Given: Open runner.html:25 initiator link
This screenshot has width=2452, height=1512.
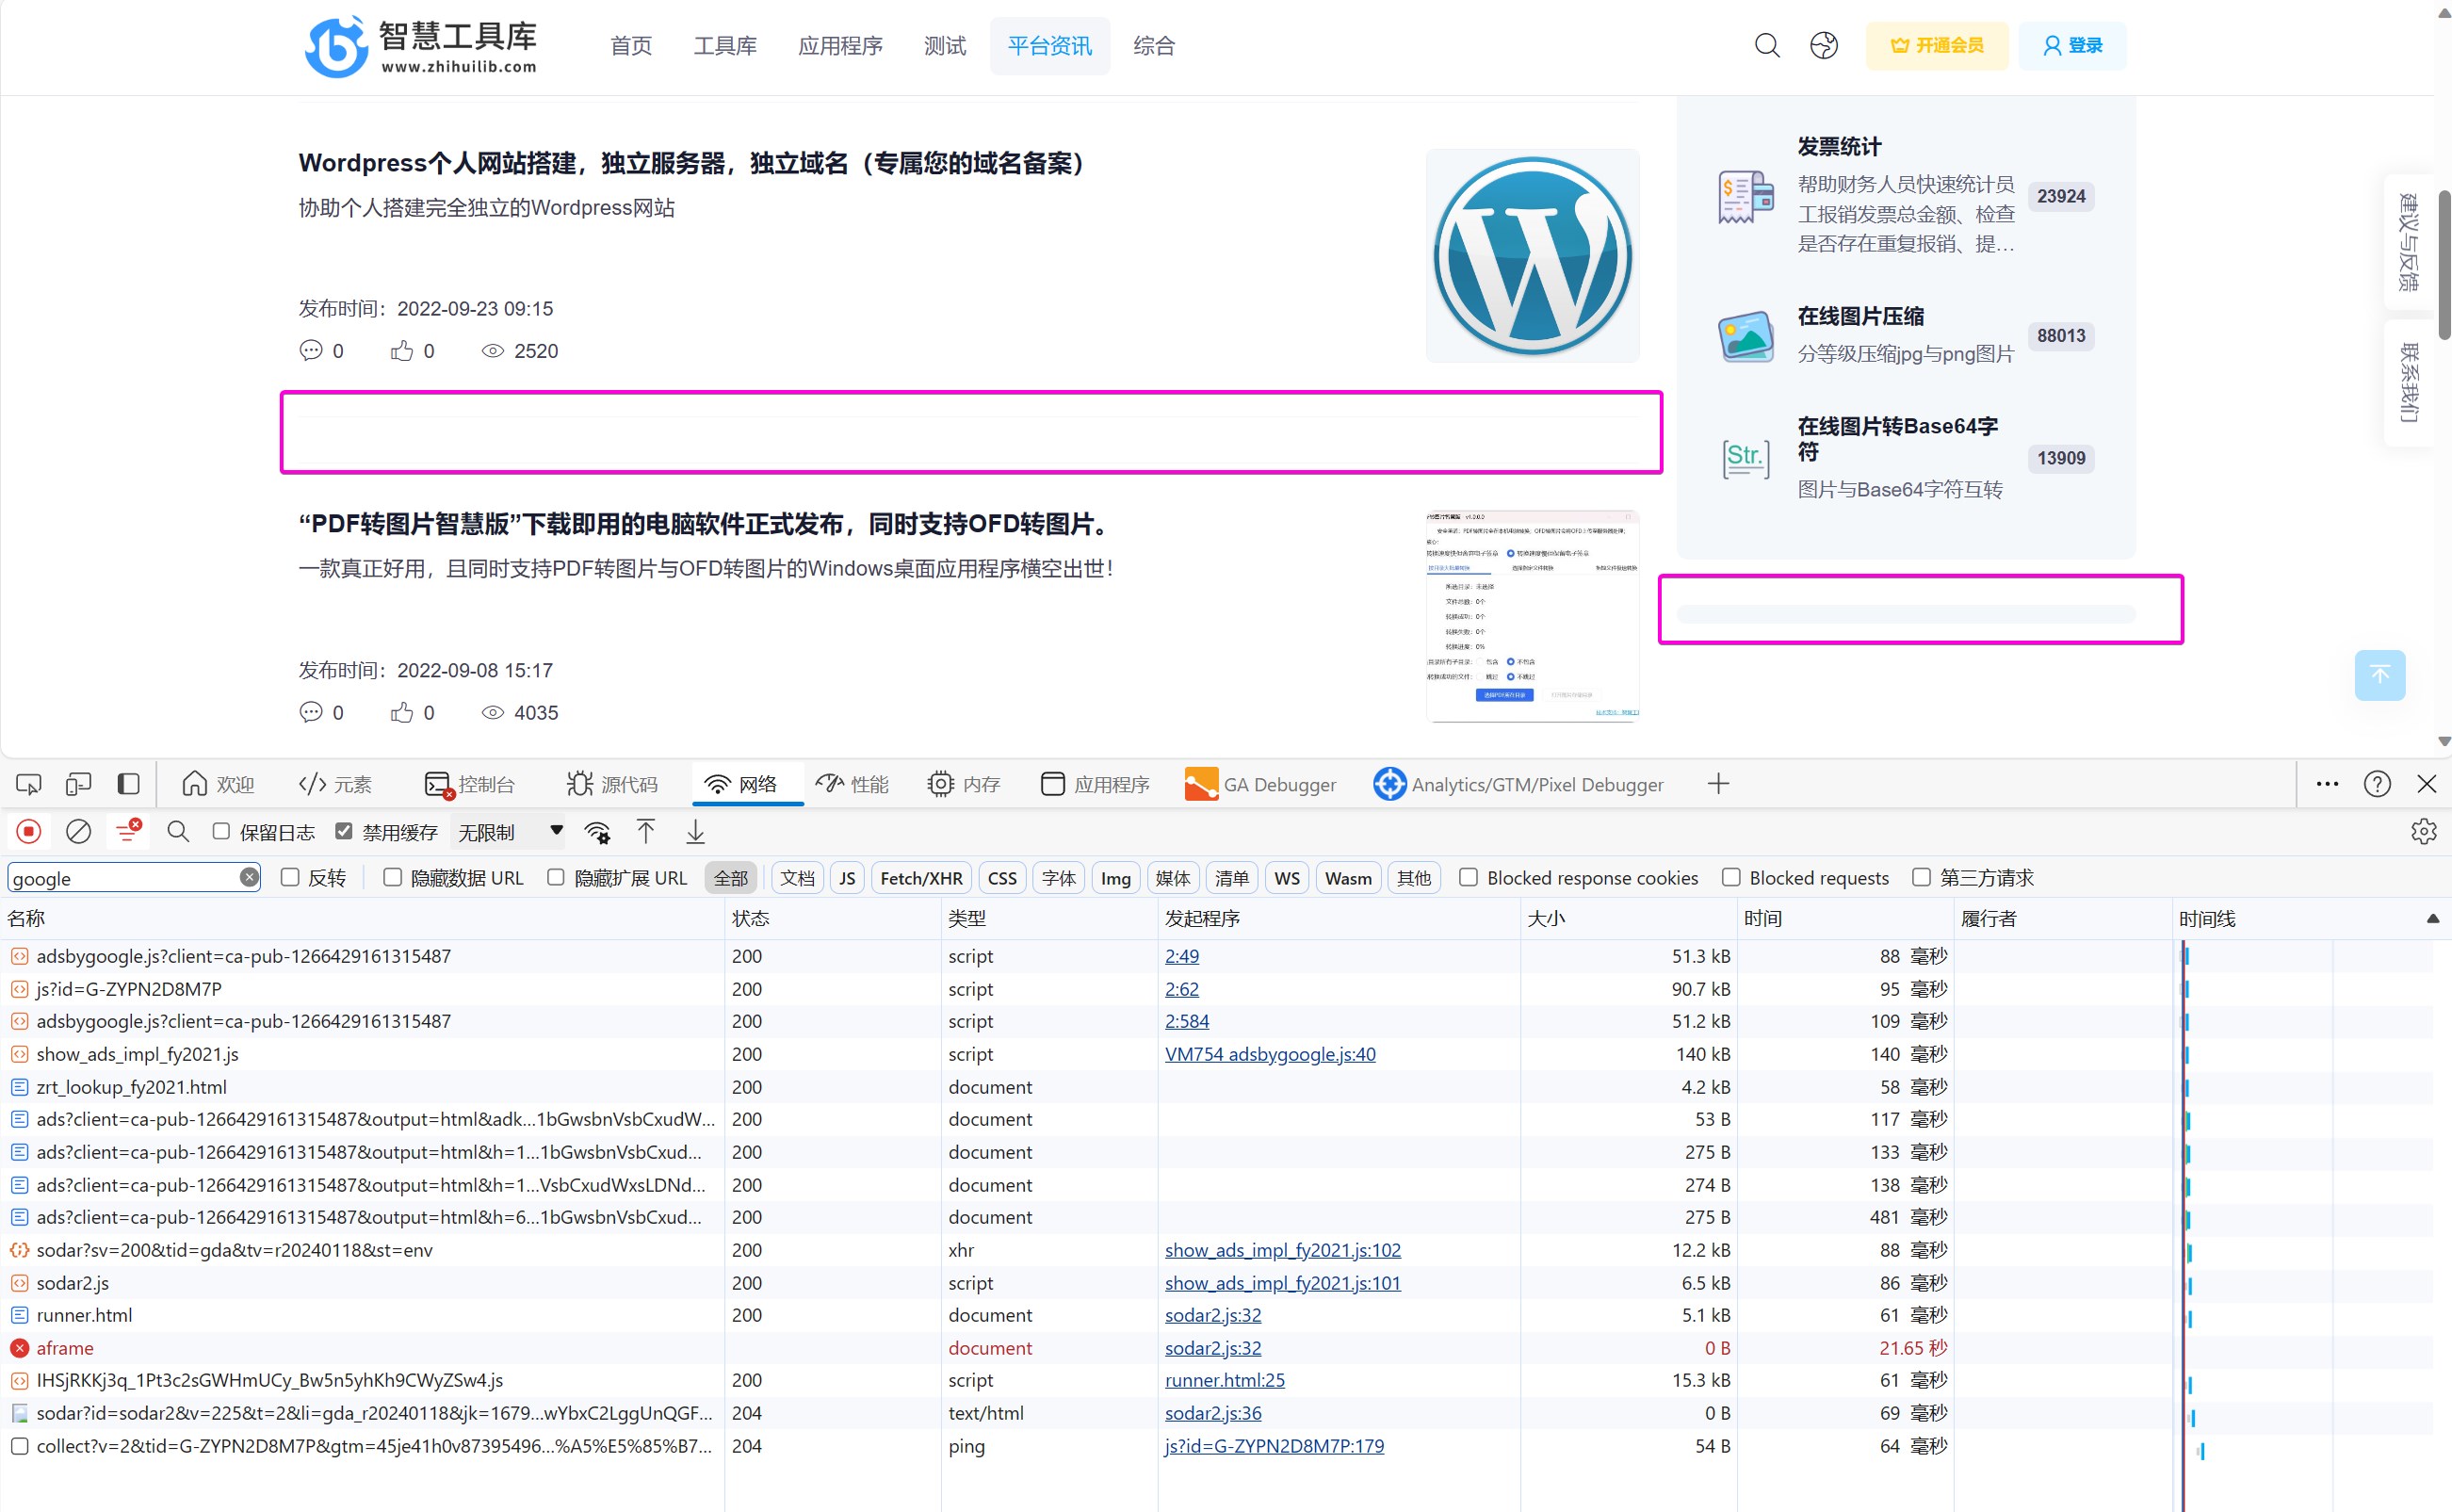Looking at the screenshot, I should 1225,1380.
